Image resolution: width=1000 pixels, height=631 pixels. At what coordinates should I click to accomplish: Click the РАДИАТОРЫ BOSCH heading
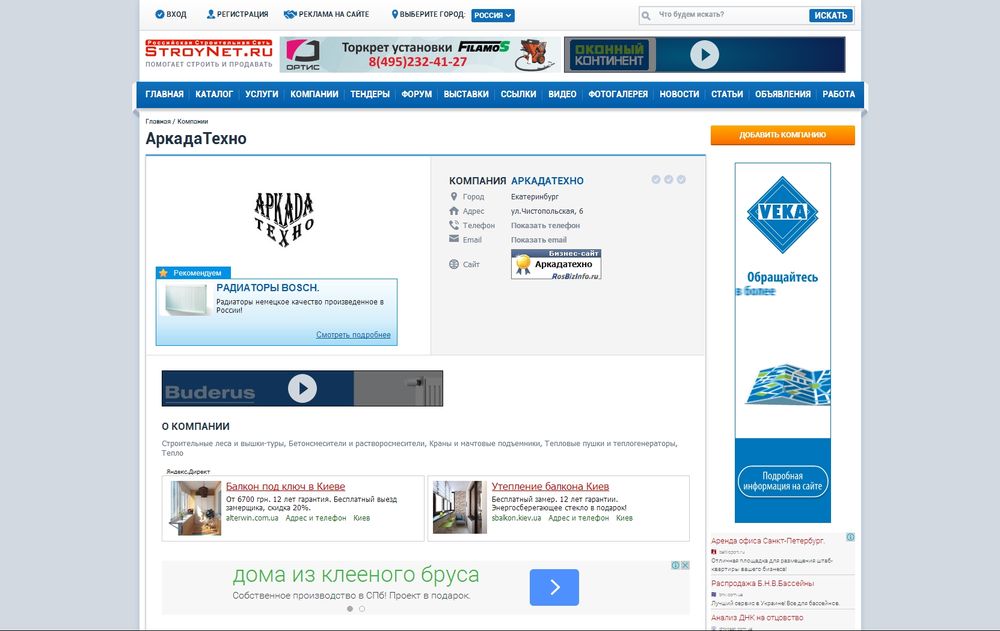click(268, 288)
